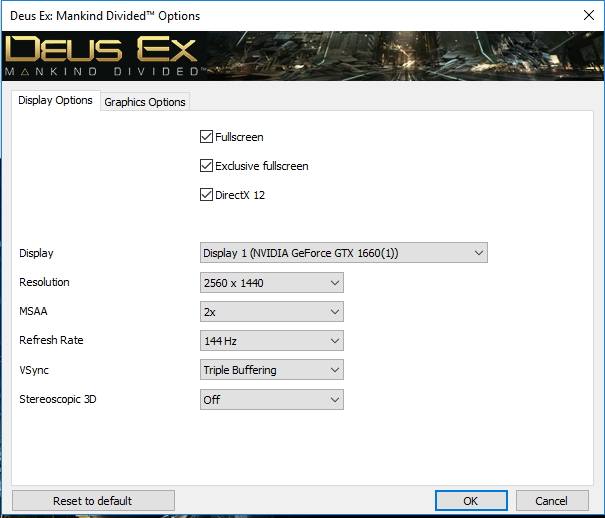Image resolution: width=605 pixels, height=518 pixels.
Task: Select the Display Options tab
Action: [x=56, y=101]
